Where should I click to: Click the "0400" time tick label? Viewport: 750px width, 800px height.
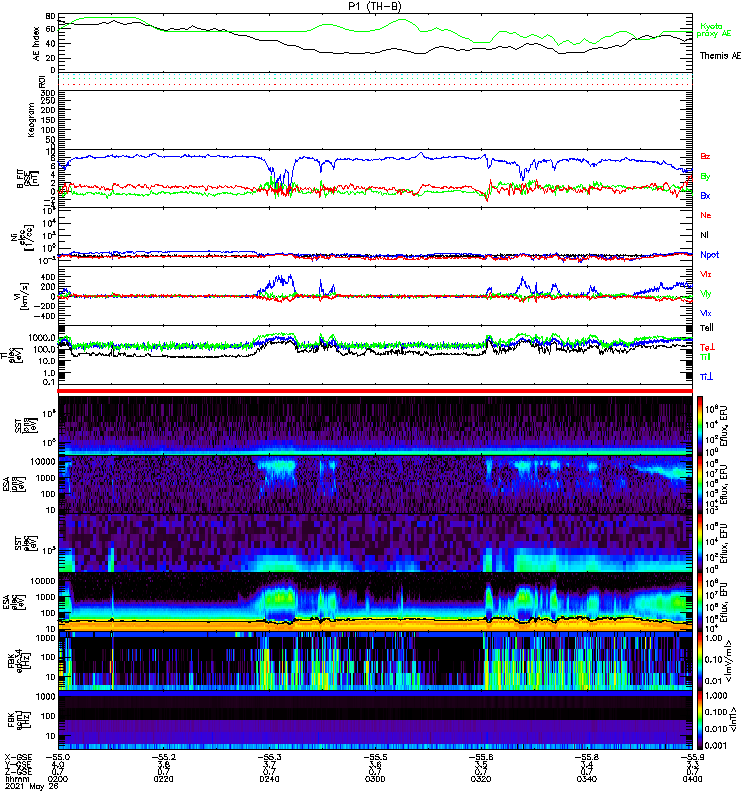click(x=692, y=779)
